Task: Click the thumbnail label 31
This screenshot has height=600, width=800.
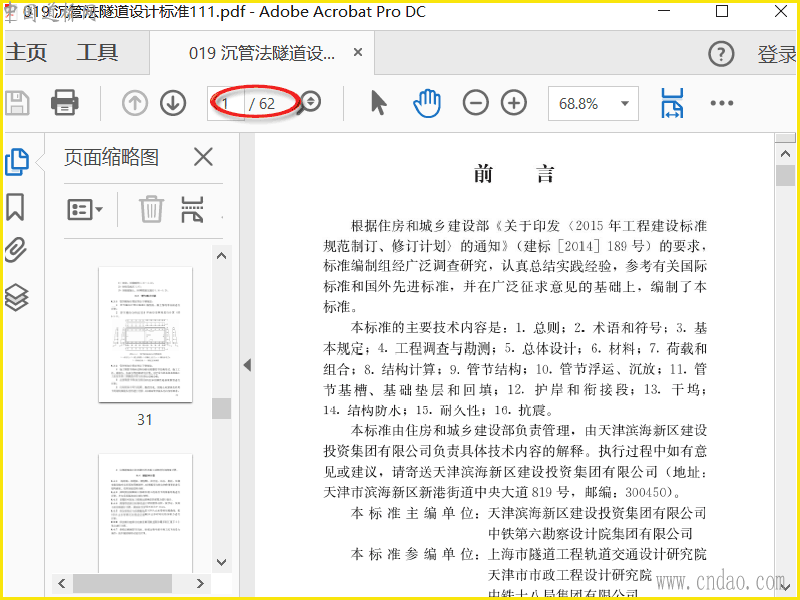Action: coord(145,419)
